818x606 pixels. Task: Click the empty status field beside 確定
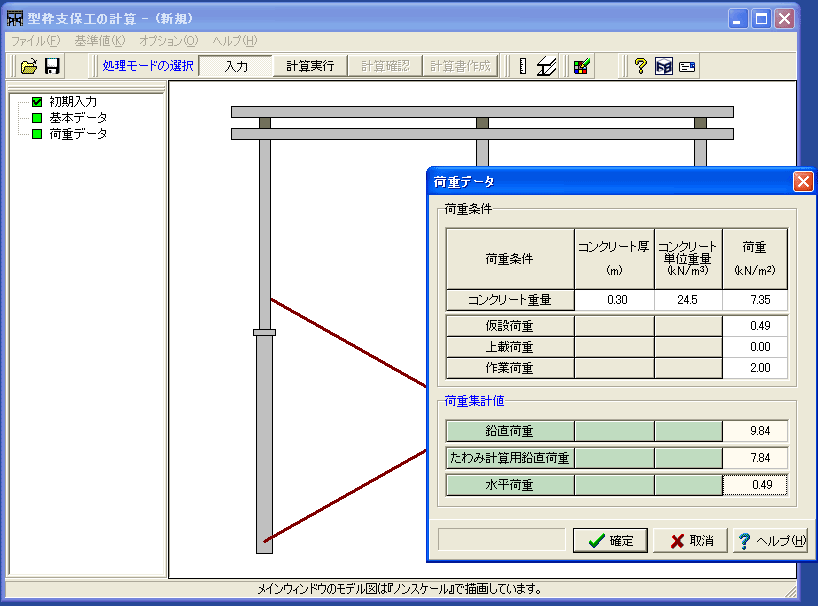point(501,540)
